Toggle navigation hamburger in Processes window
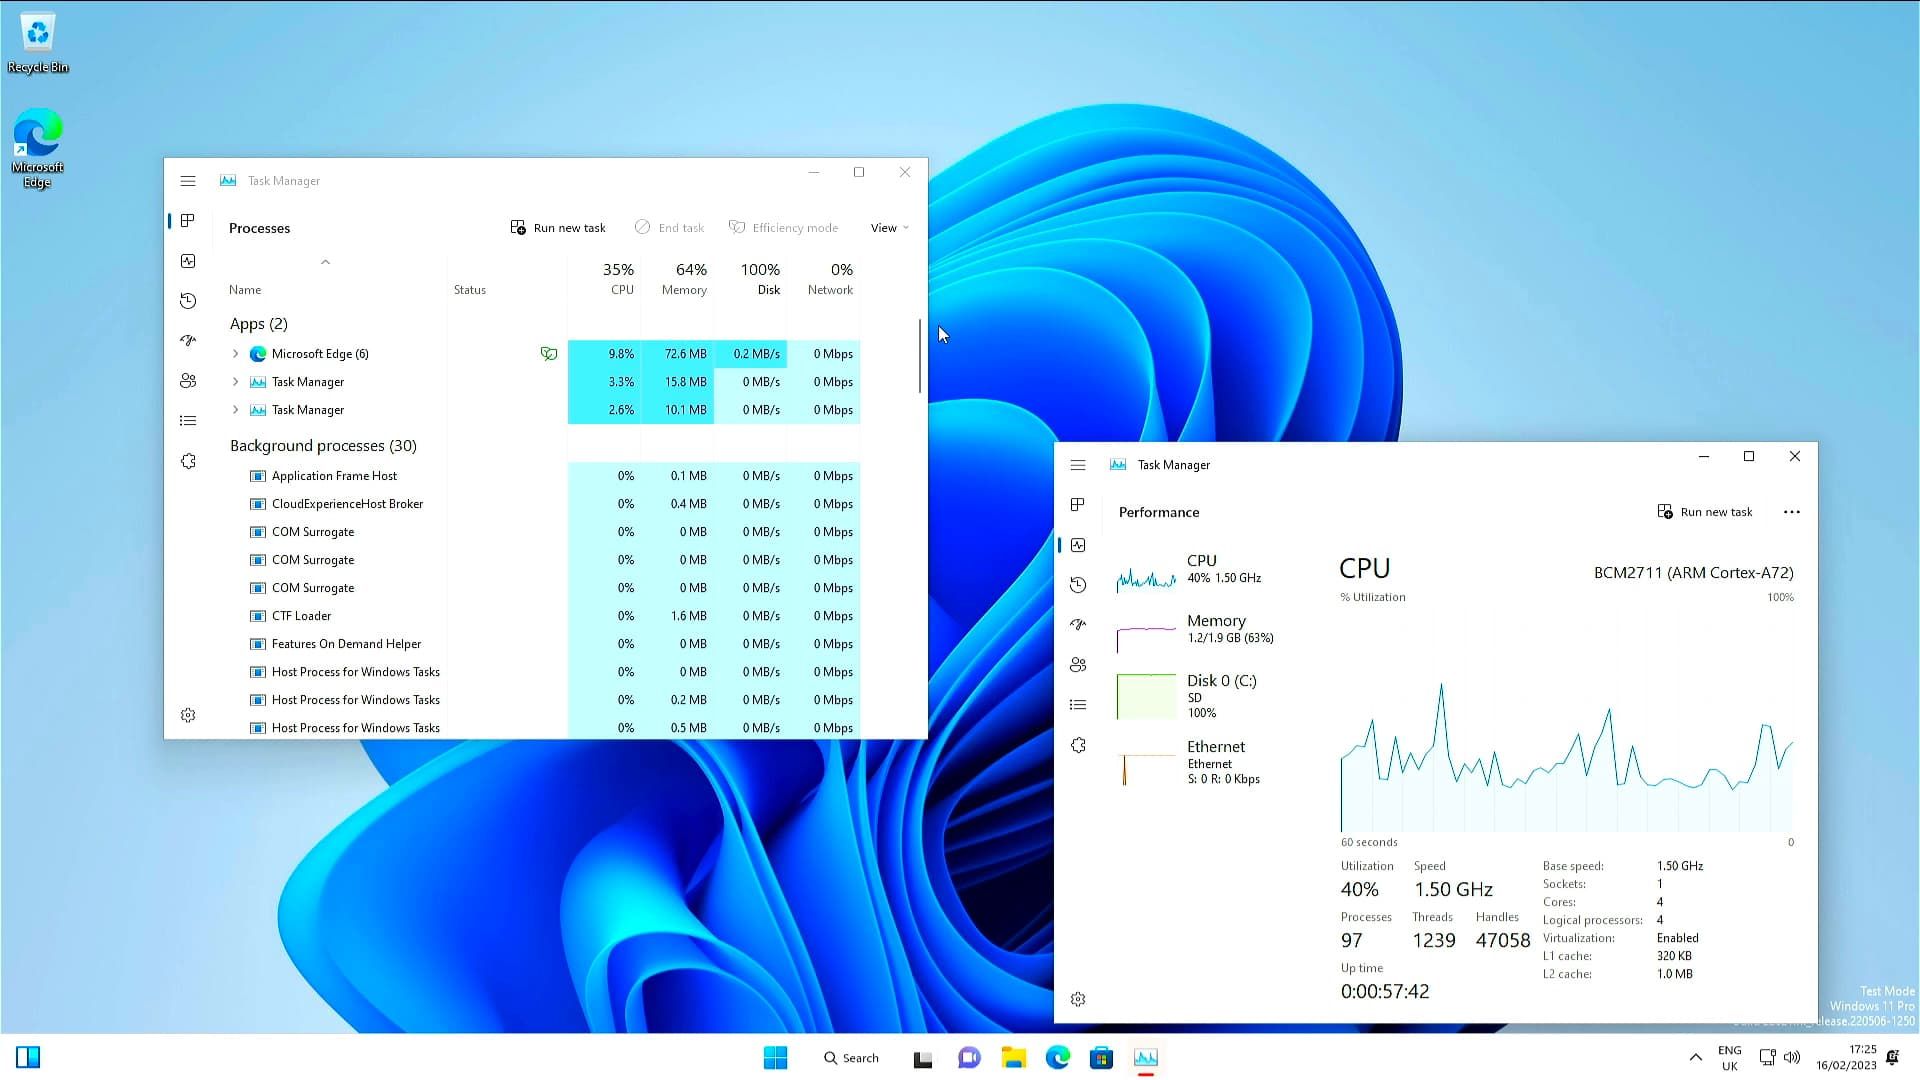This screenshot has height=1080, width=1920. coord(188,181)
